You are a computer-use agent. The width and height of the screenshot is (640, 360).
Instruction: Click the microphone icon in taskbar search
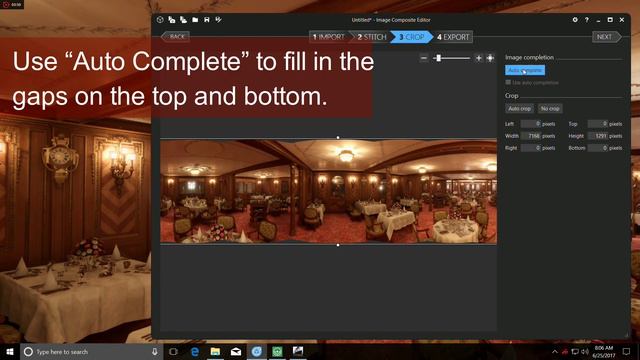click(155, 351)
